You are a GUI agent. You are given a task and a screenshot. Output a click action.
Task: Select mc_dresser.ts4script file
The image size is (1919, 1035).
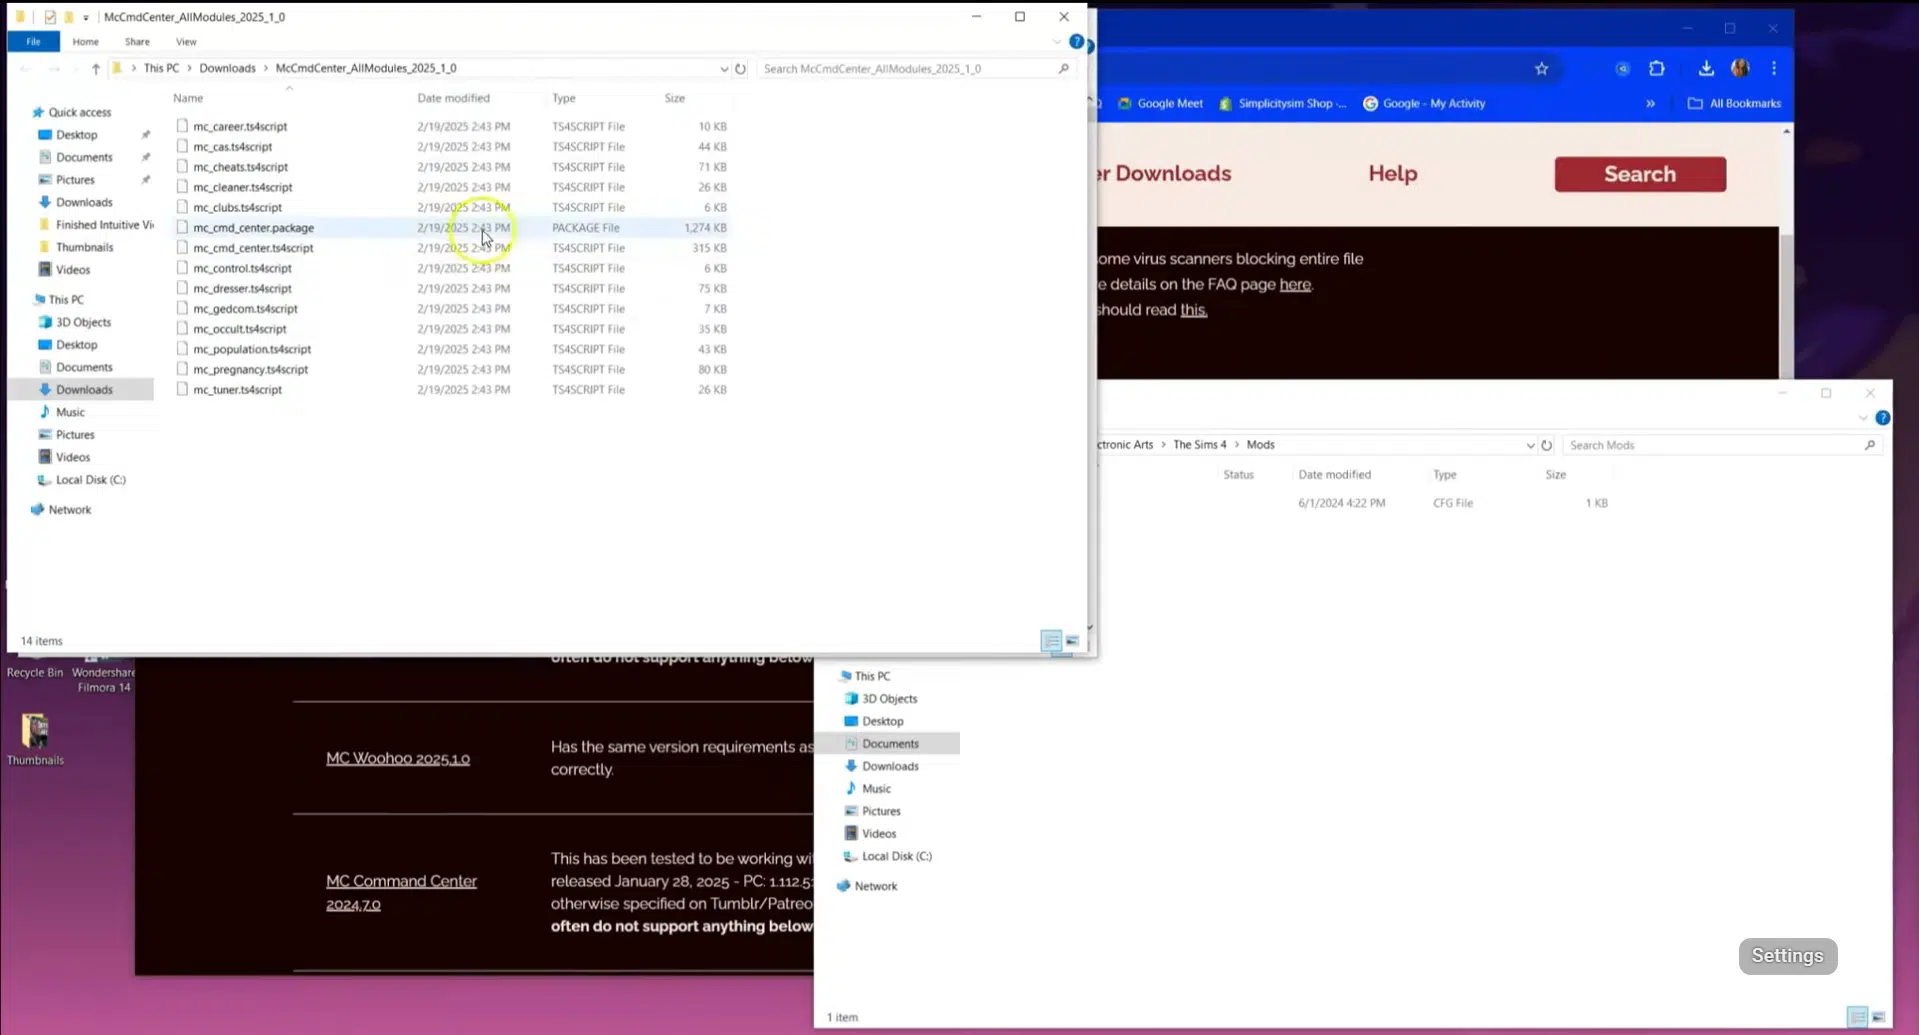coord(242,288)
